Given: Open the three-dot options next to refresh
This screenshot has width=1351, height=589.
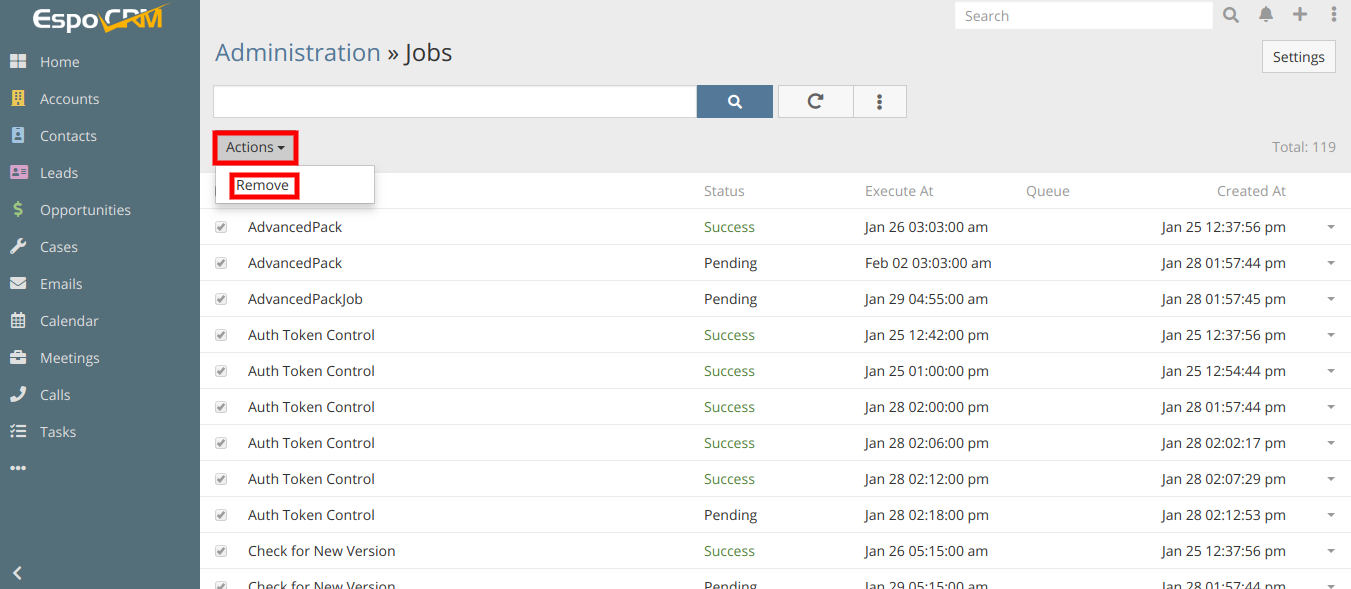Looking at the screenshot, I should tap(880, 101).
